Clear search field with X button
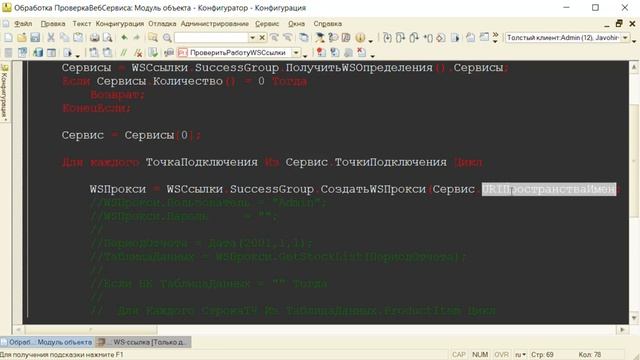Screen dimensions: 640x360 [x=262, y=38]
